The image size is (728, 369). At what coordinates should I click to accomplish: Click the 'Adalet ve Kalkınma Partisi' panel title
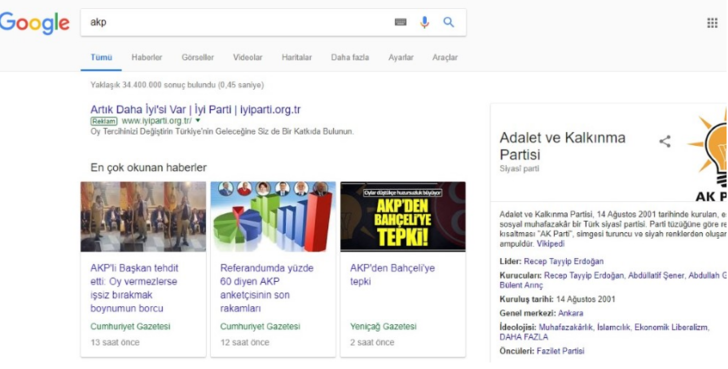562,146
